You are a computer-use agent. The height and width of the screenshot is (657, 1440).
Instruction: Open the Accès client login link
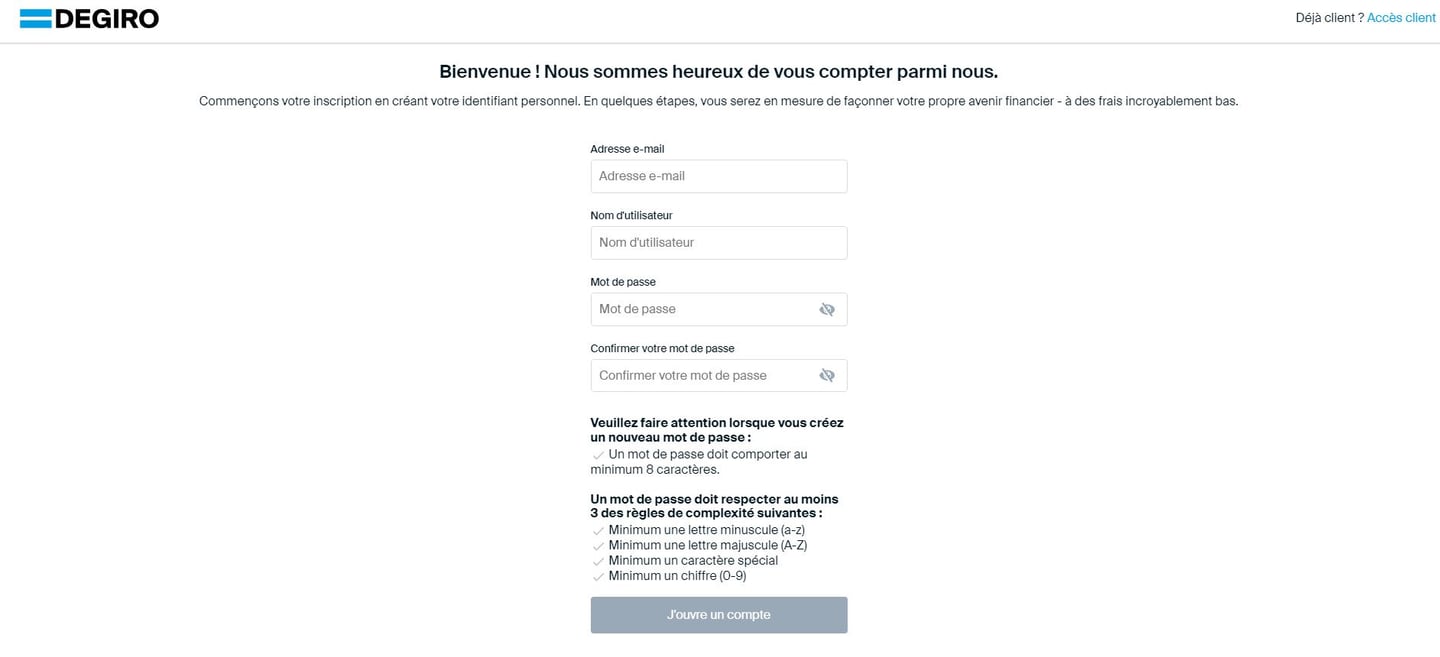click(x=1401, y=18)
